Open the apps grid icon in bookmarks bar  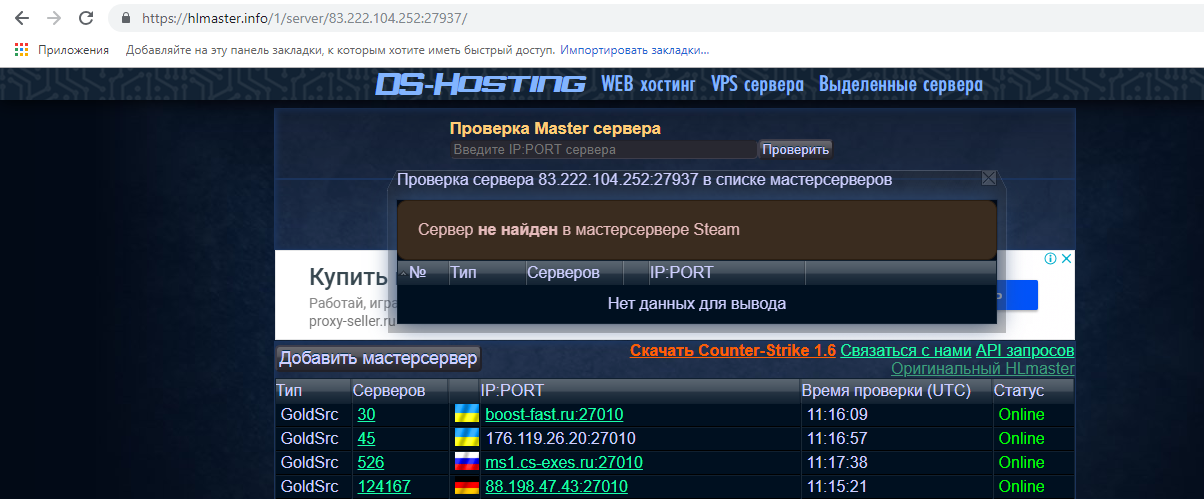click(21, 49)
